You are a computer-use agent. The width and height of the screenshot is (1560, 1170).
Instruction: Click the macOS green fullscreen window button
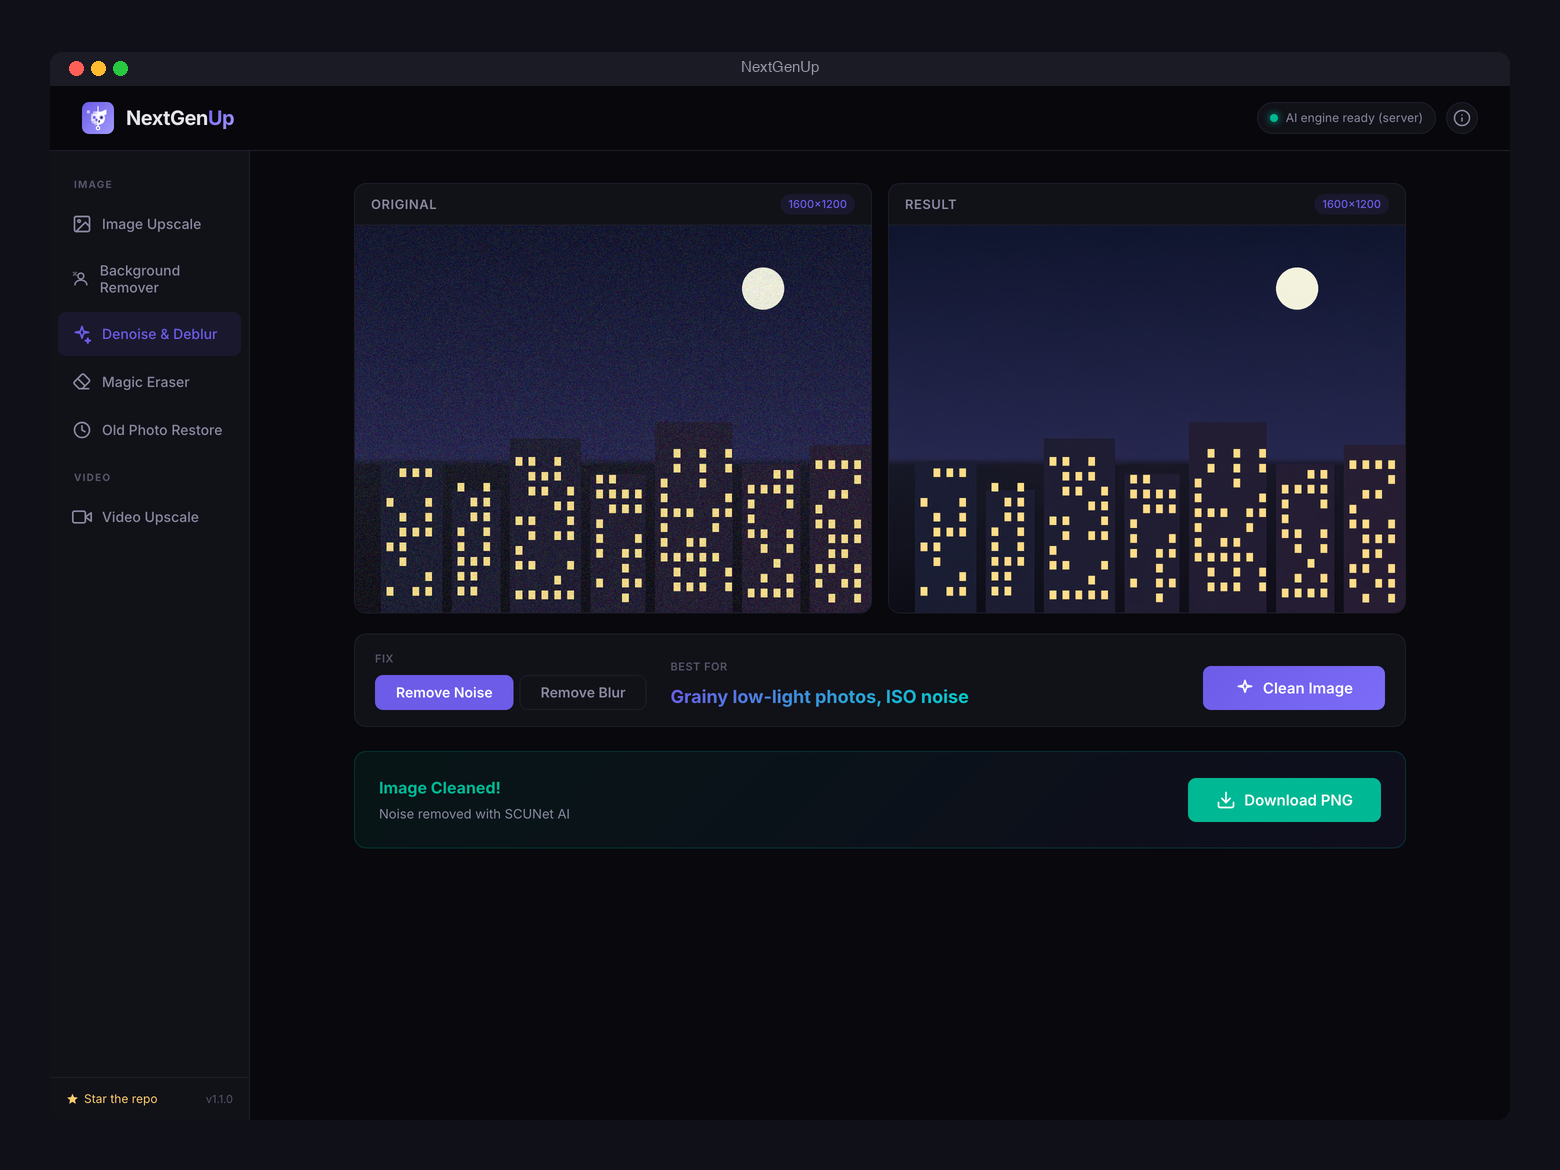pos(121,68)
